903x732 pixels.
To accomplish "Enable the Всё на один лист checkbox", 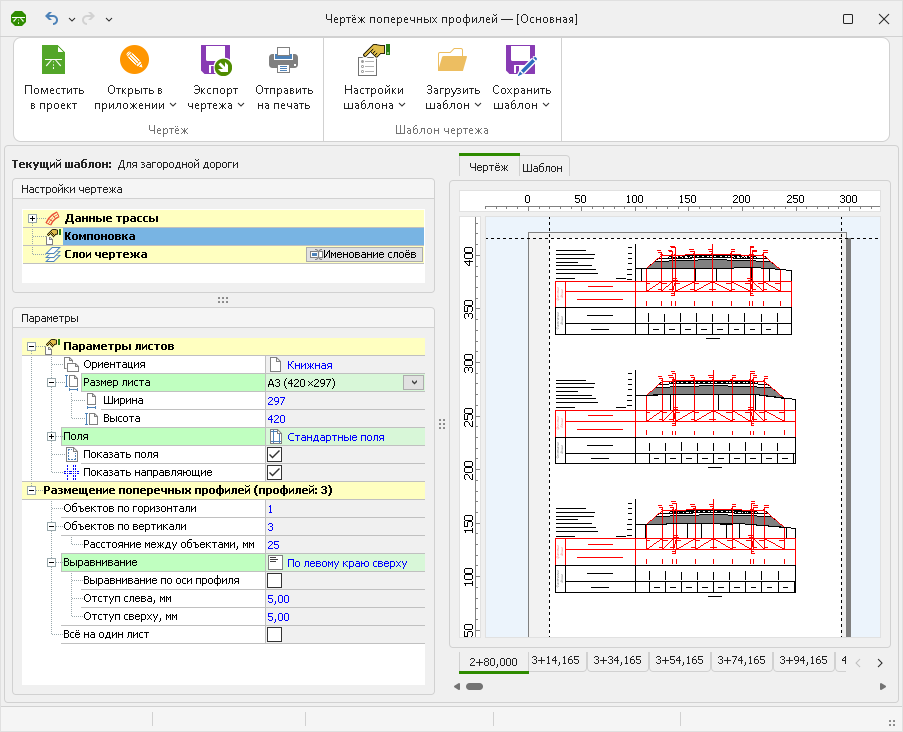I will [x=274, y=634].
